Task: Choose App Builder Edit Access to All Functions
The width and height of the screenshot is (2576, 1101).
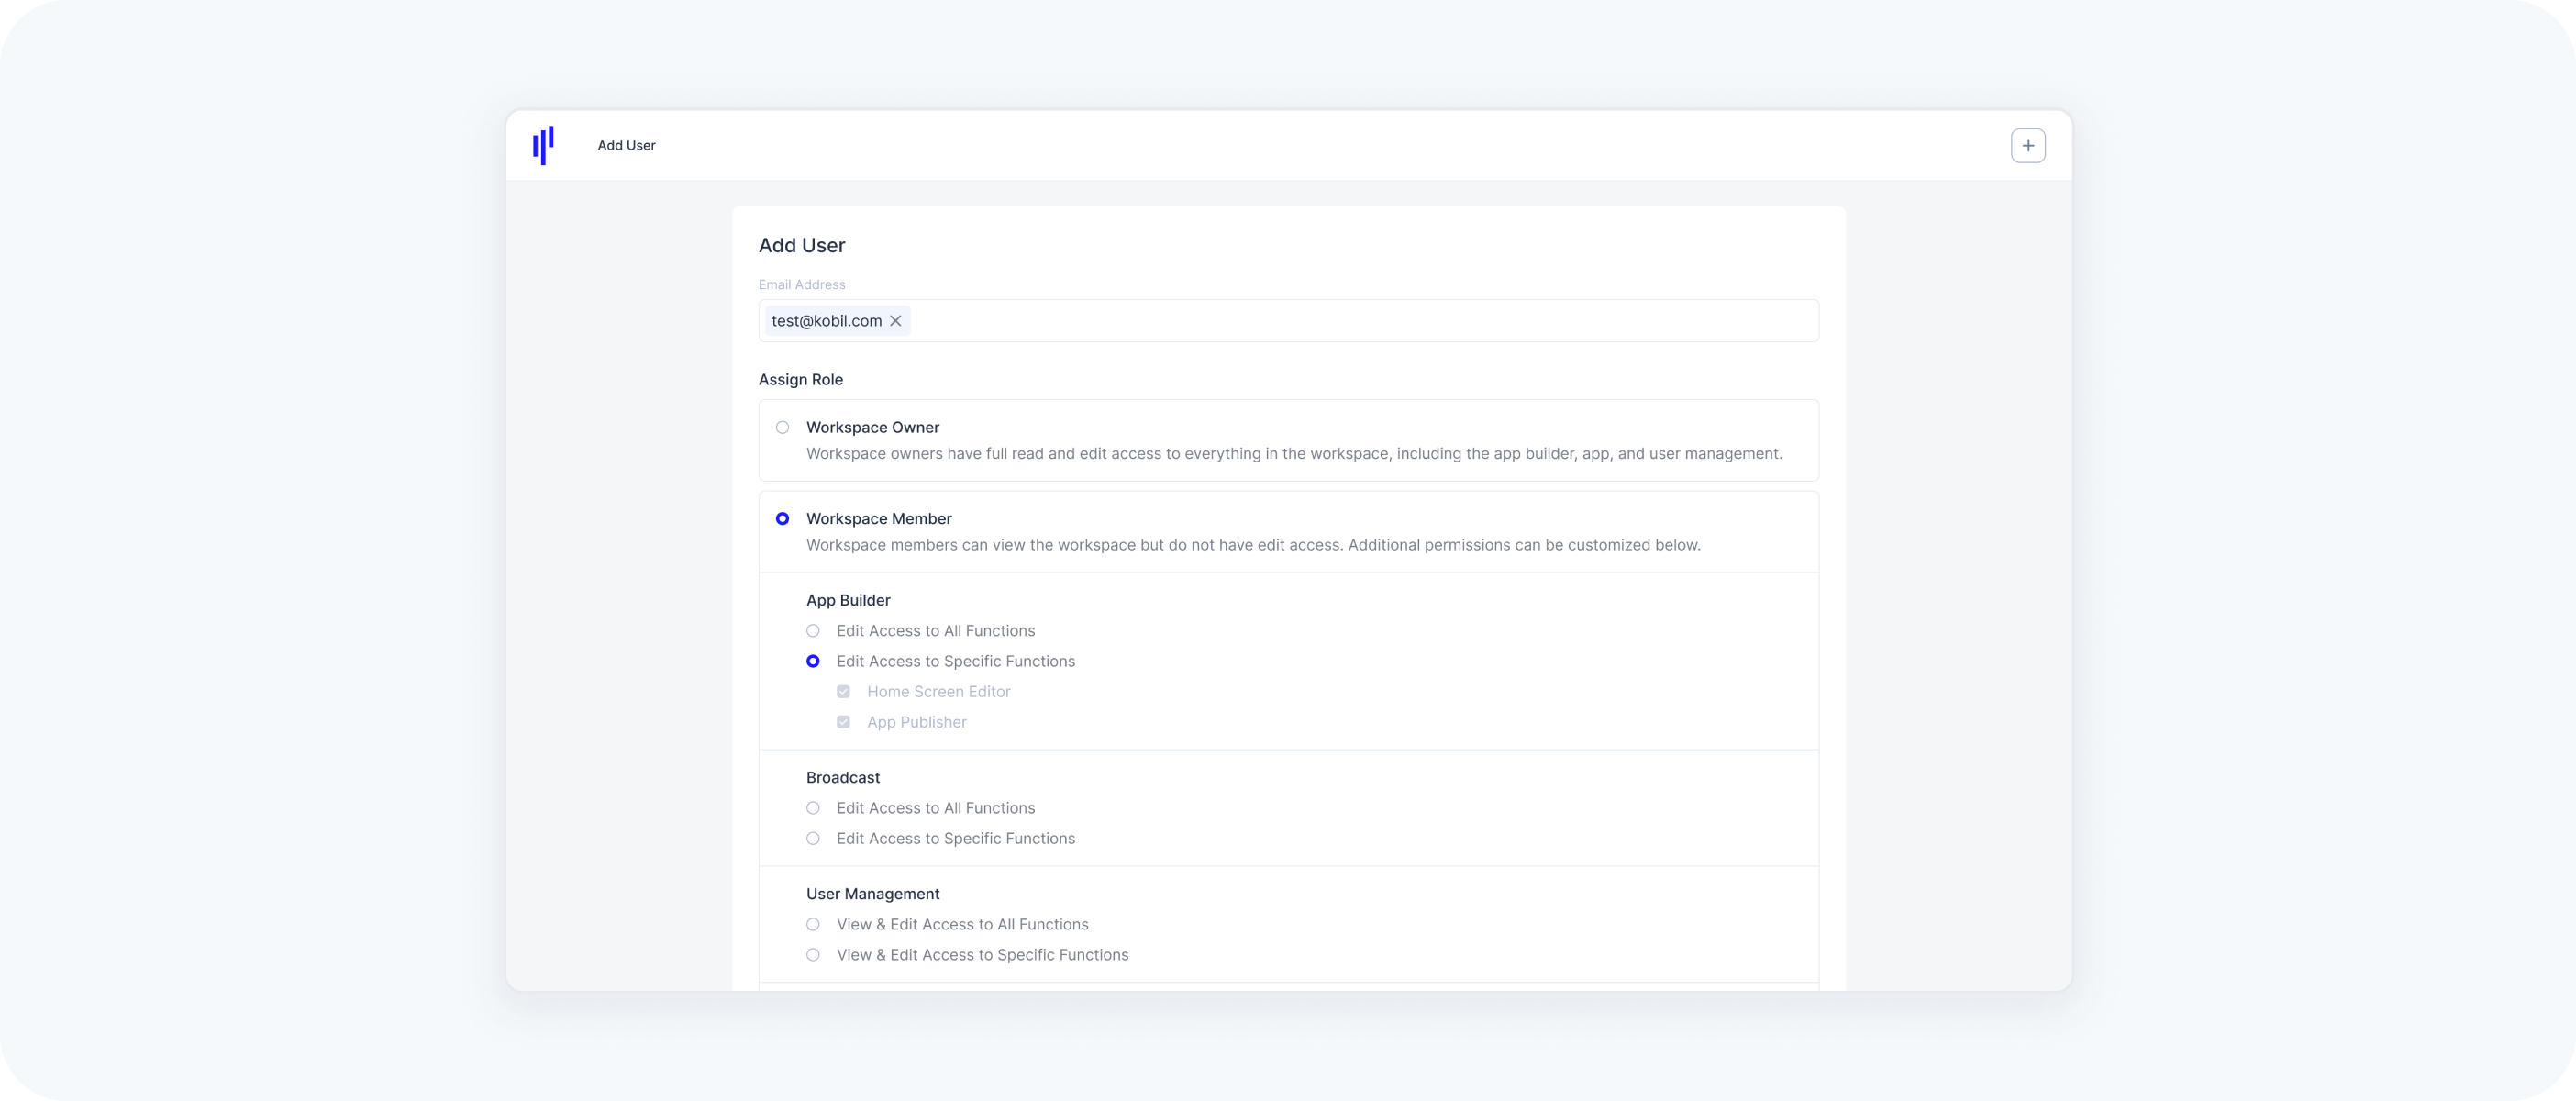Action: 813,631
